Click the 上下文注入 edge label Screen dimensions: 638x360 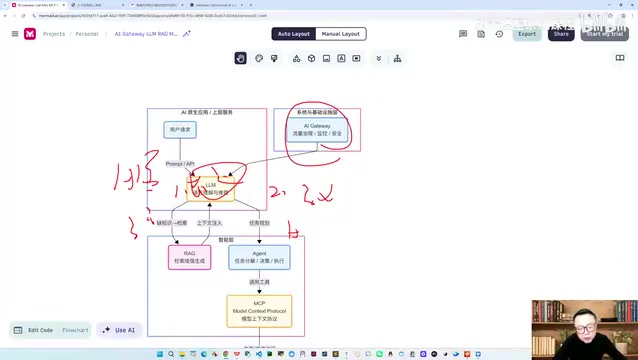point(210,223)
